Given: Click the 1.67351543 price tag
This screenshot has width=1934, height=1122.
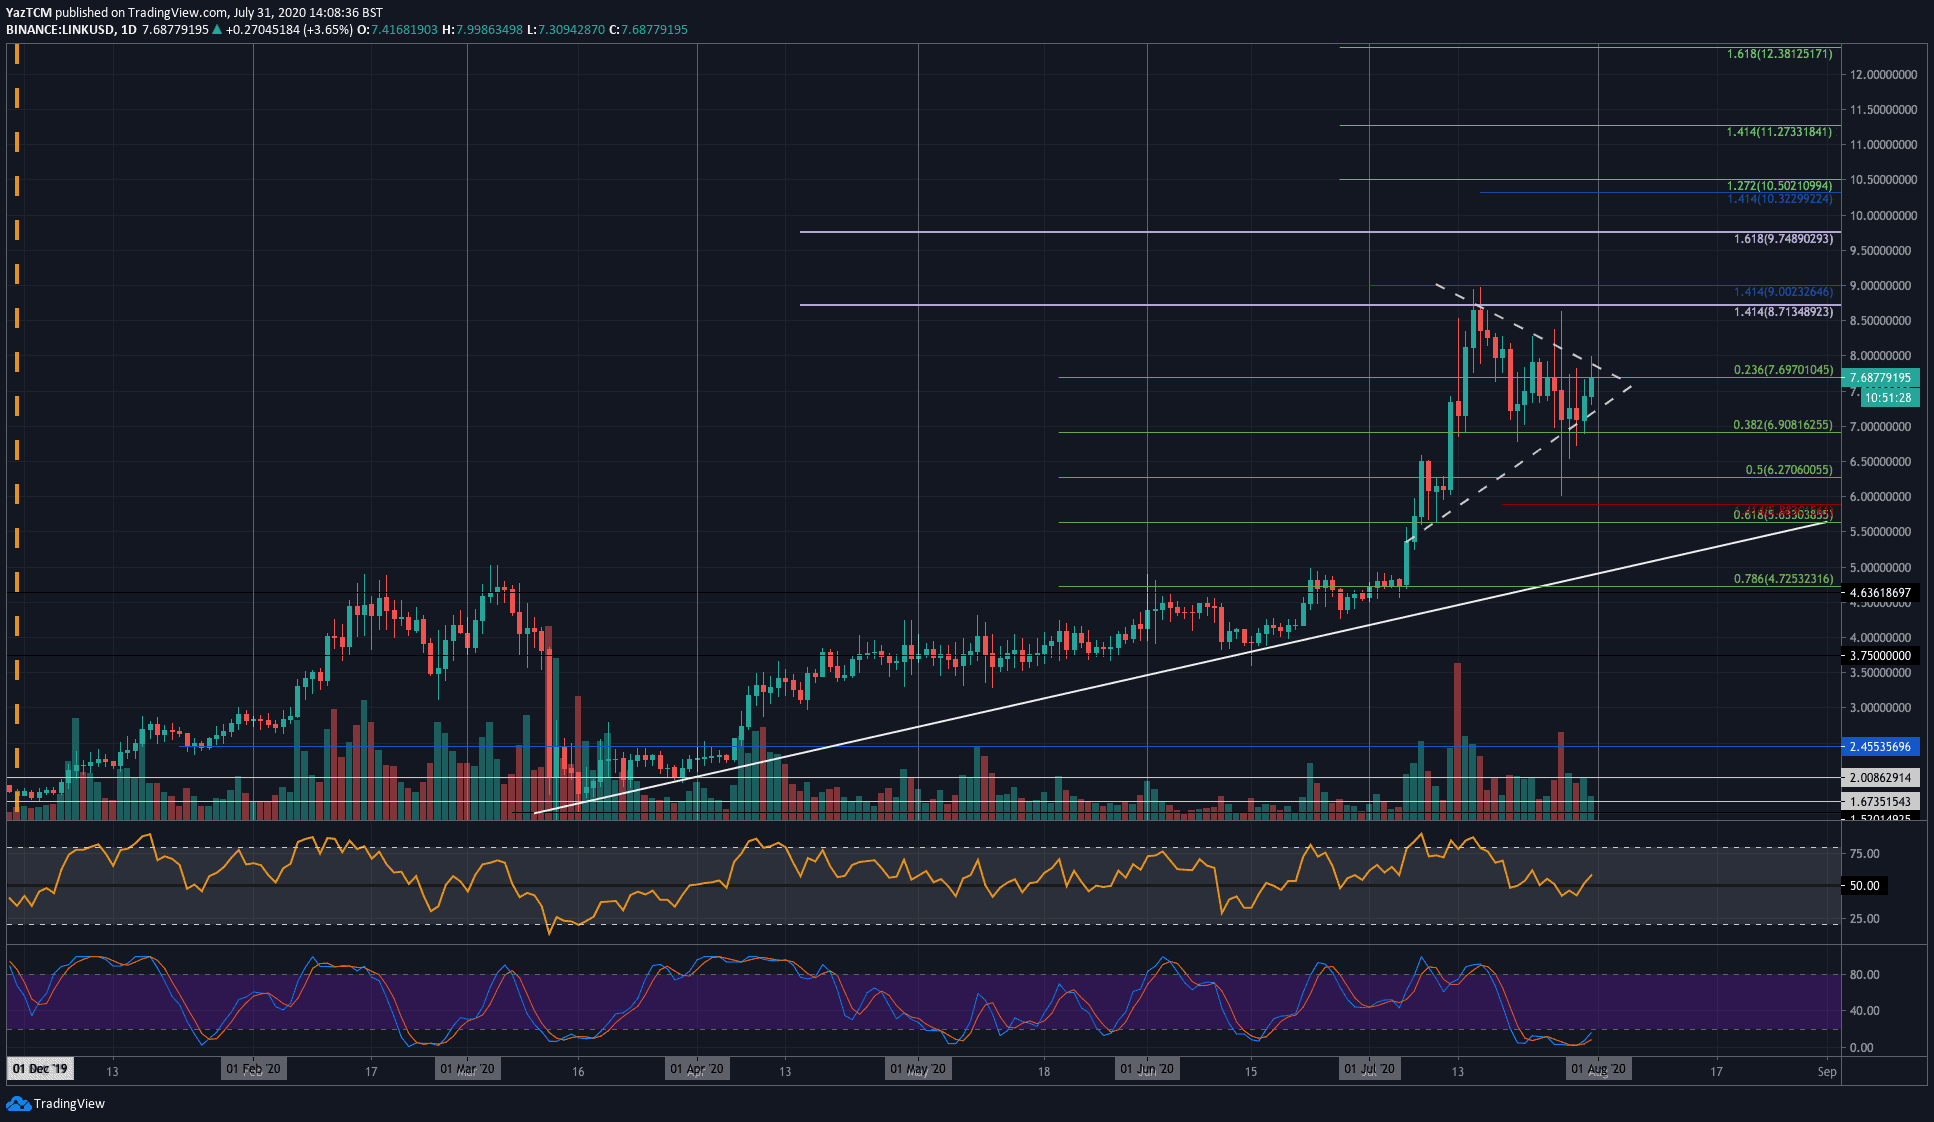Looking at the screenshot, I should pos(1880,802).
